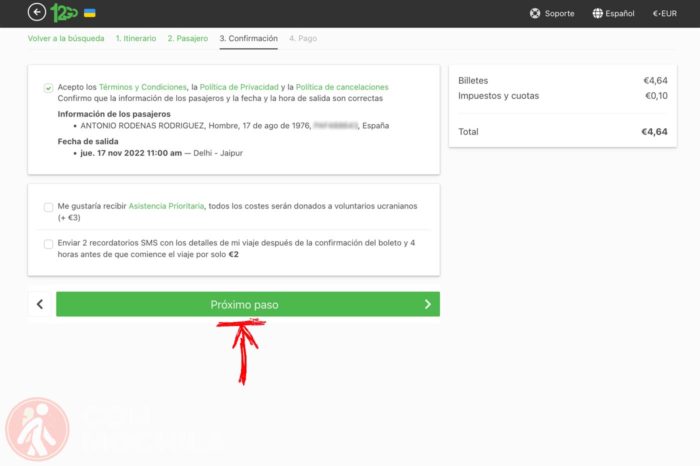Image resolution: width=700 pixels, height=466 pixels.
Task: Click the Ukraine flag icon
Action: [x=90, y=13]
